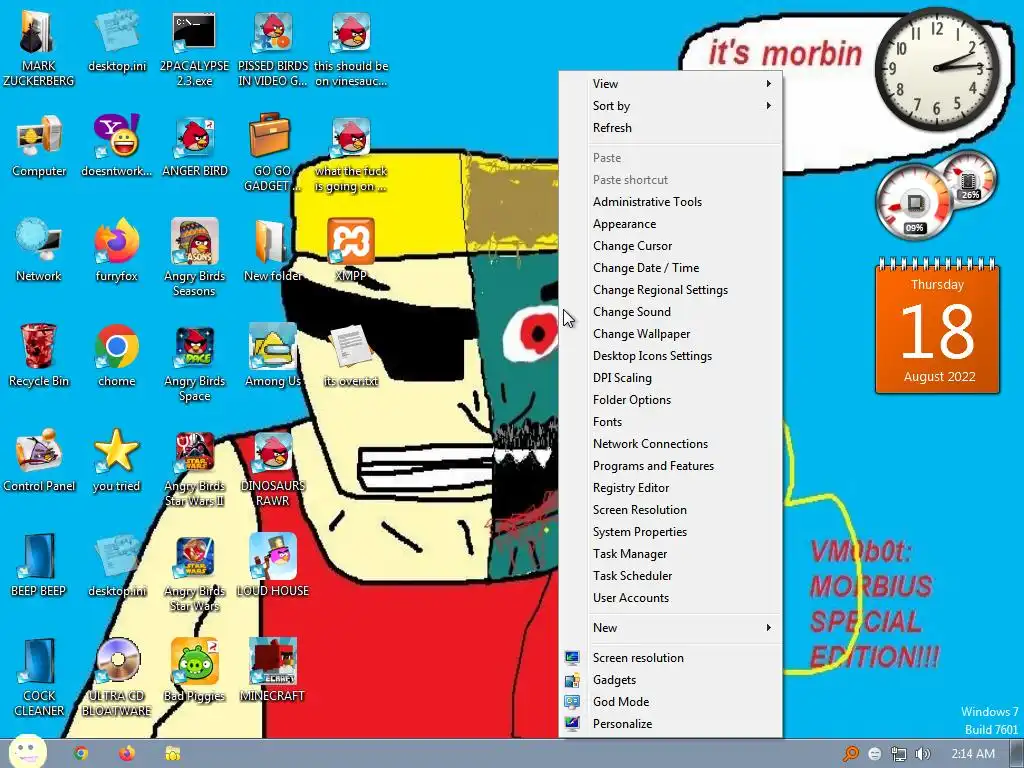Click the magnifier tray icon
Viewport: 1024px width, 768px height.
click(851, 754)
